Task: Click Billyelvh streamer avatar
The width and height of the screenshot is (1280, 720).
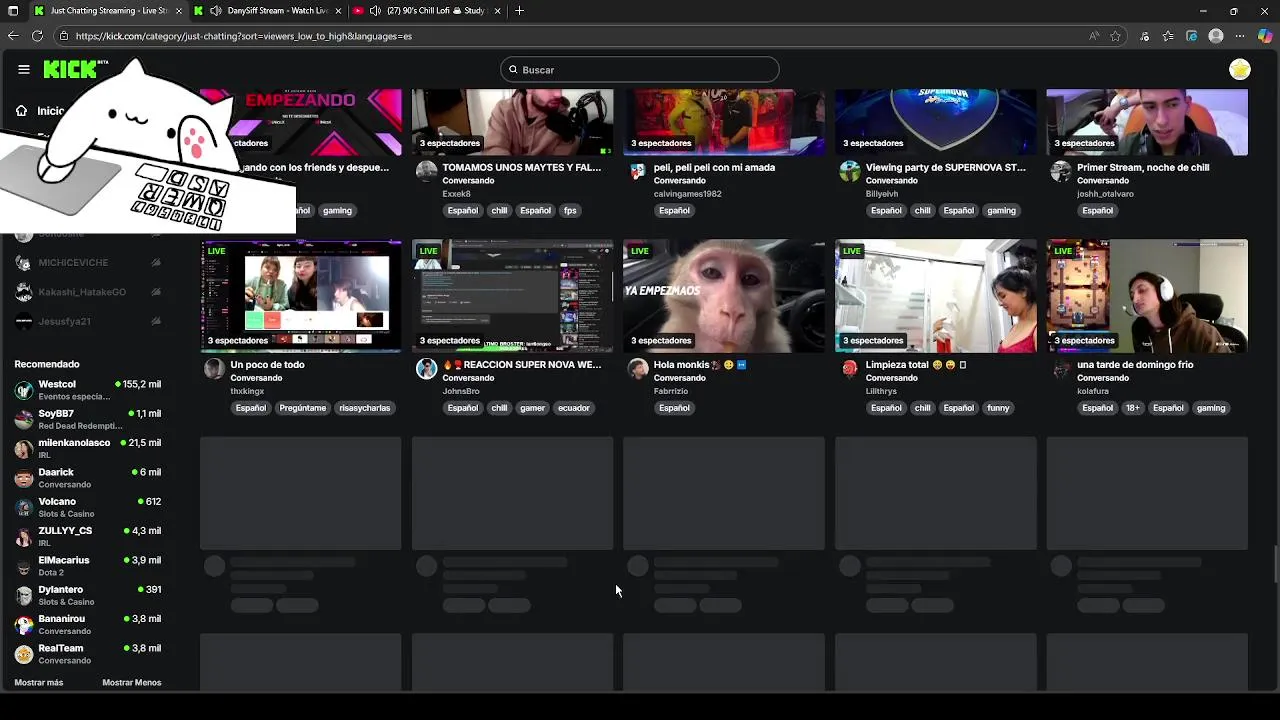Action: click(850, 171)
